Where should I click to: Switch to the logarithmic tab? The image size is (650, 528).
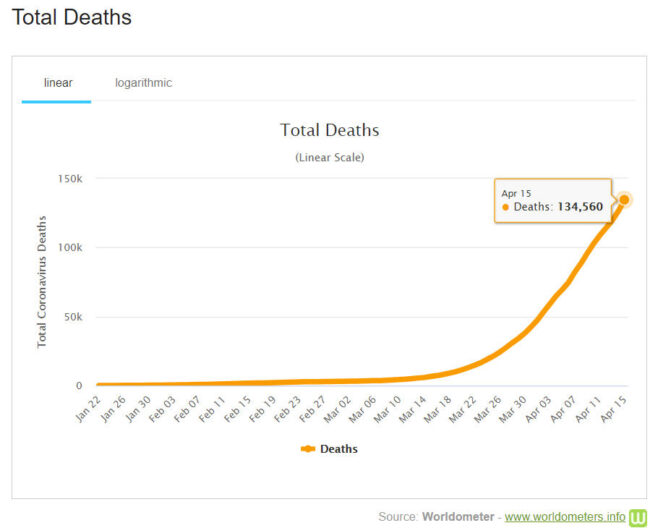143,83
